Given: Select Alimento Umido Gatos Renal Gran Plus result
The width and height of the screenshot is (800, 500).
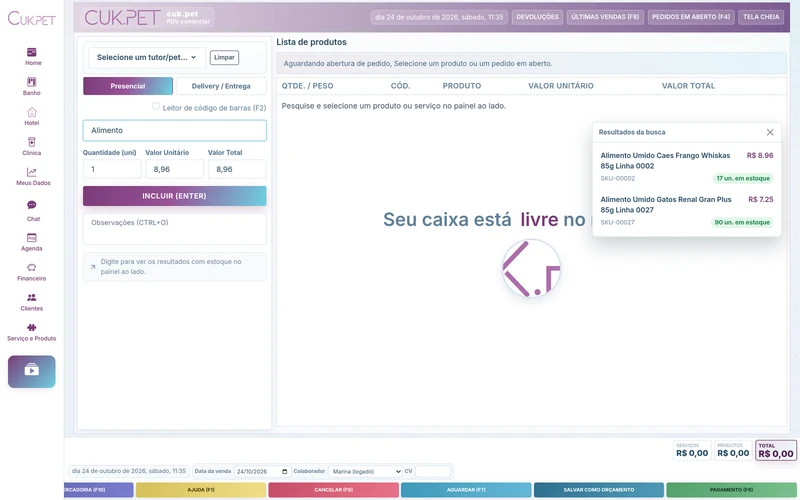Looking at the screenshot, I should coord(687,210).
